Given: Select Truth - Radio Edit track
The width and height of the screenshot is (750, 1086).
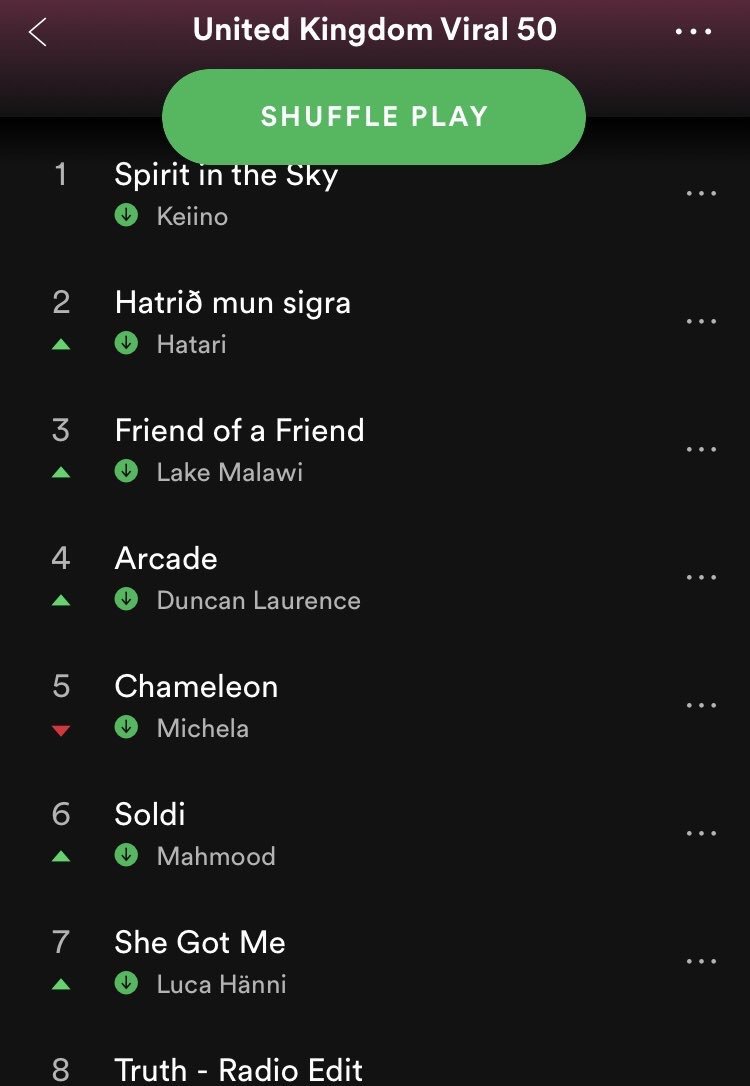Looking at the screenshot, I should click(x=238, y=1069).
